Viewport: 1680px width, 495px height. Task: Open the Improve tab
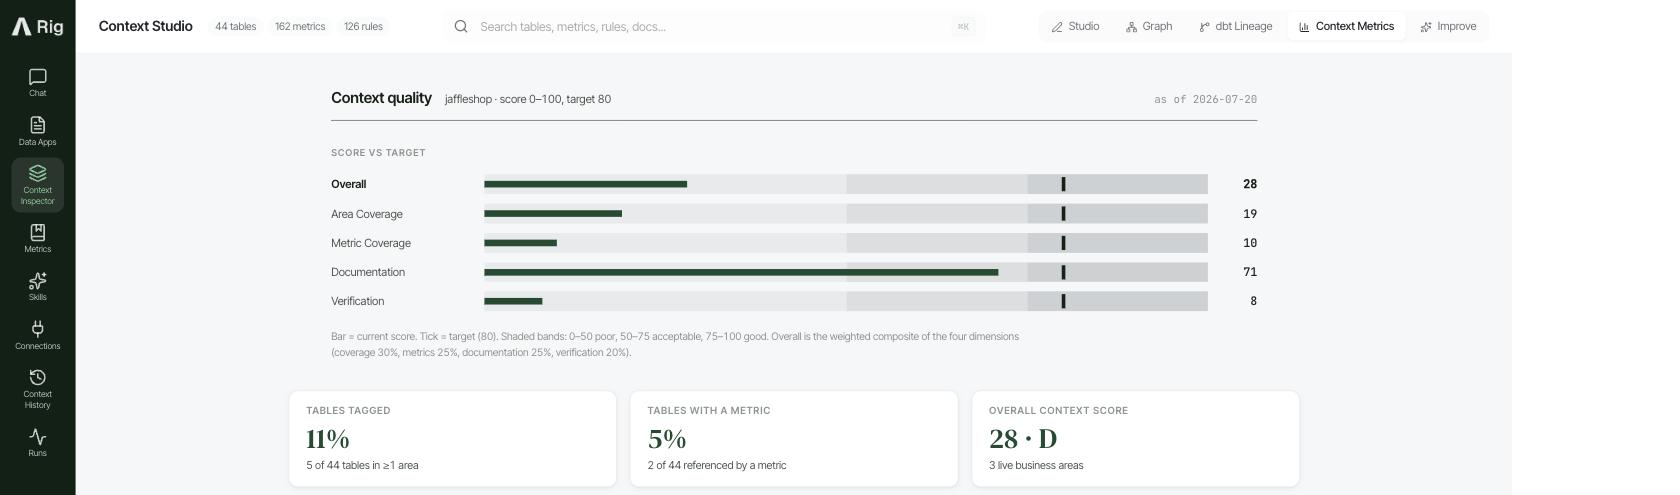coord(1448,27)
